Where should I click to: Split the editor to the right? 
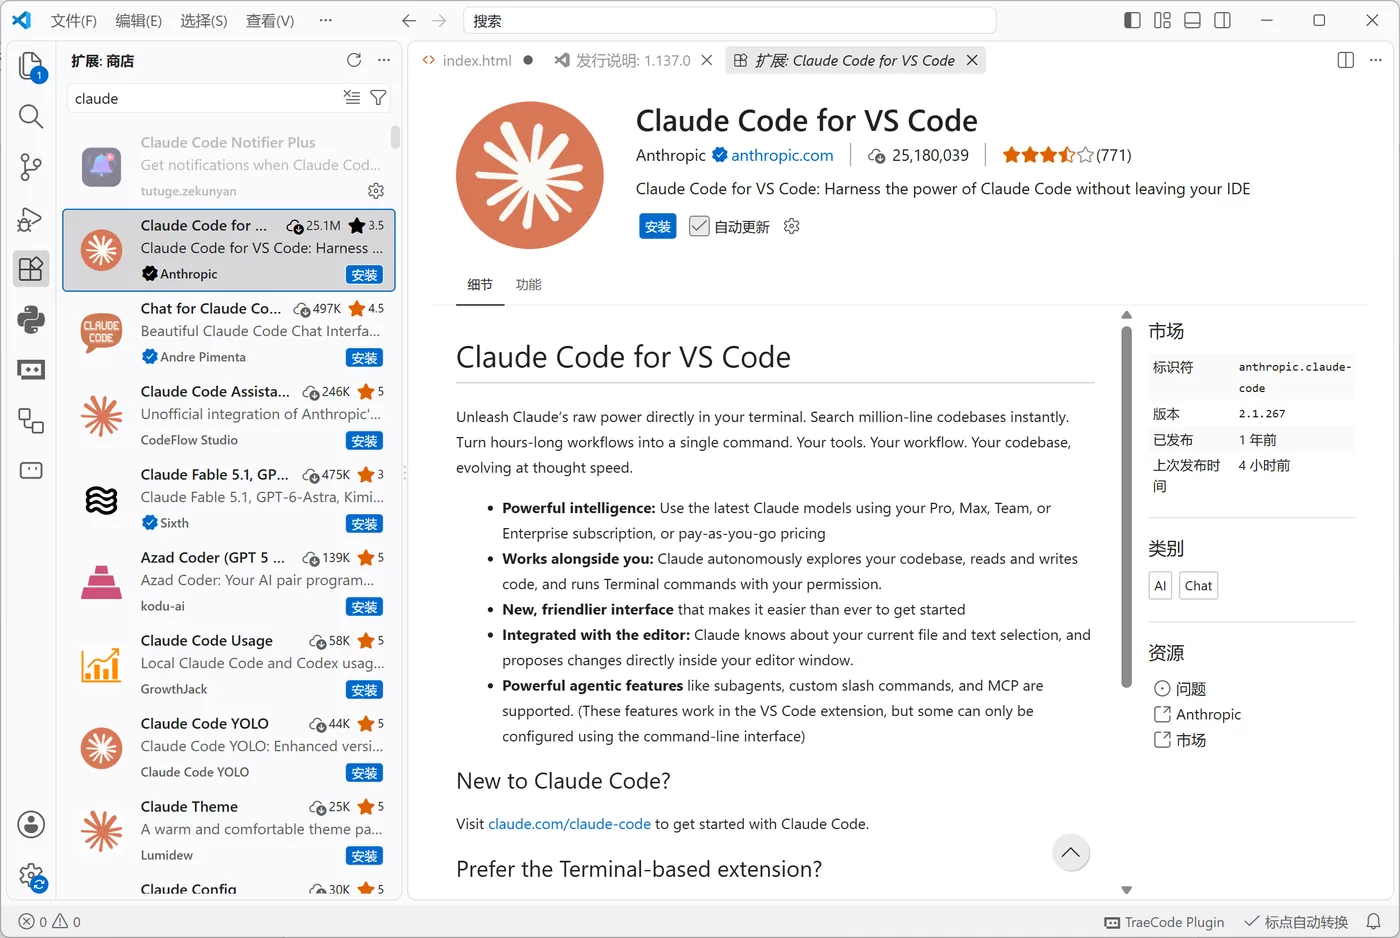point(1346,60)
